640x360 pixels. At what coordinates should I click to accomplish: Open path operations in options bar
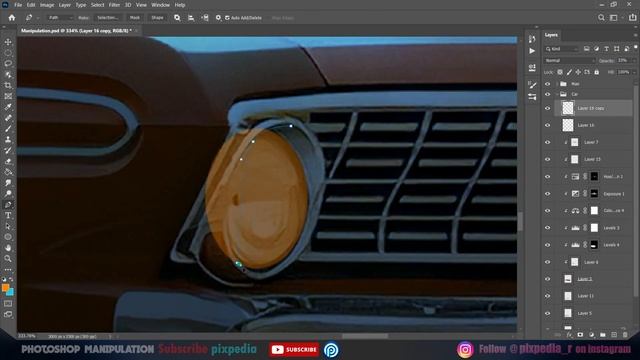click(x=177, y=18)
